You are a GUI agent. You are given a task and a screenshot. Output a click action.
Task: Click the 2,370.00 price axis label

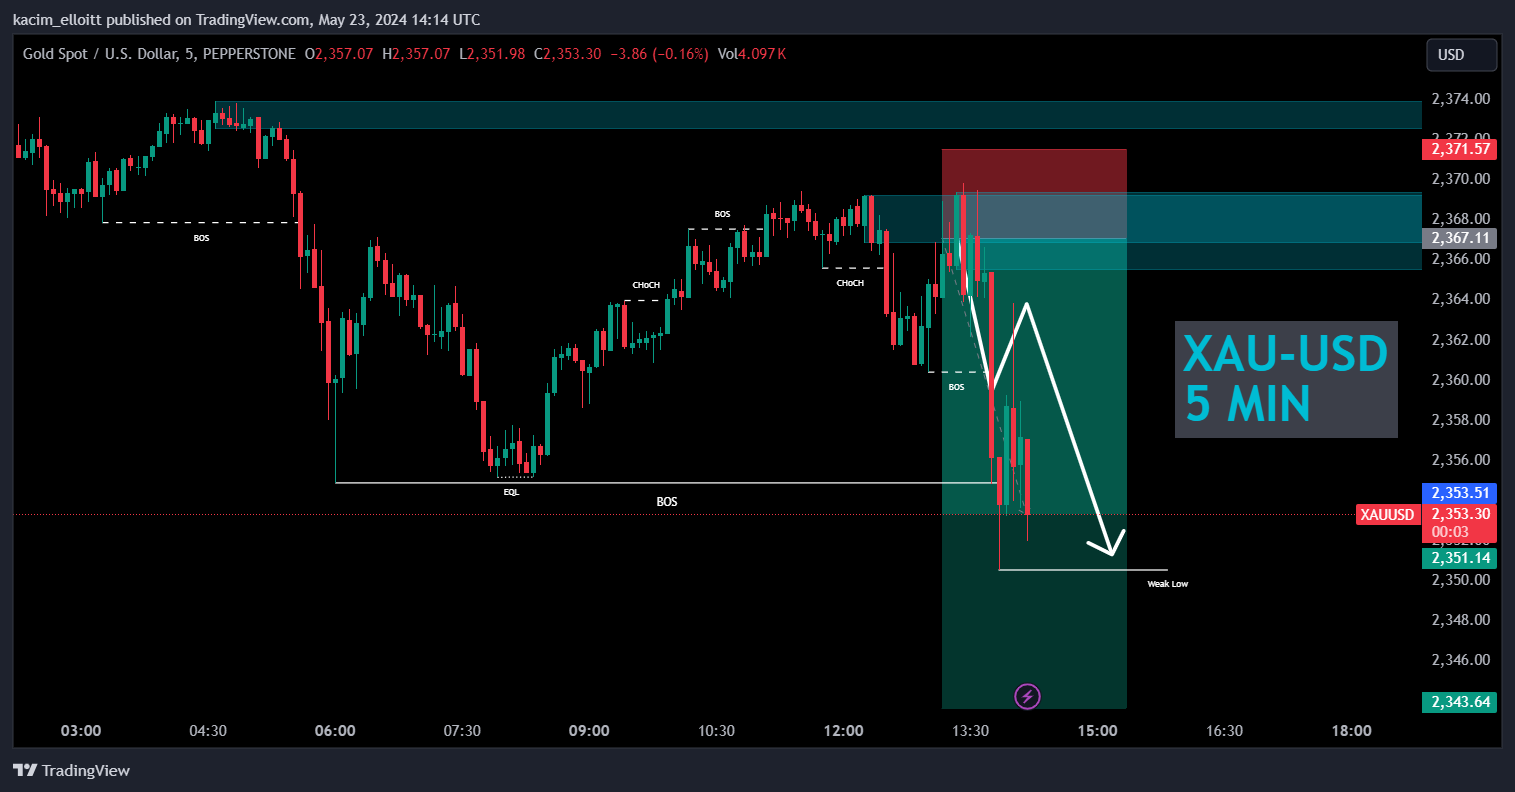click(x=1460, y=179)
